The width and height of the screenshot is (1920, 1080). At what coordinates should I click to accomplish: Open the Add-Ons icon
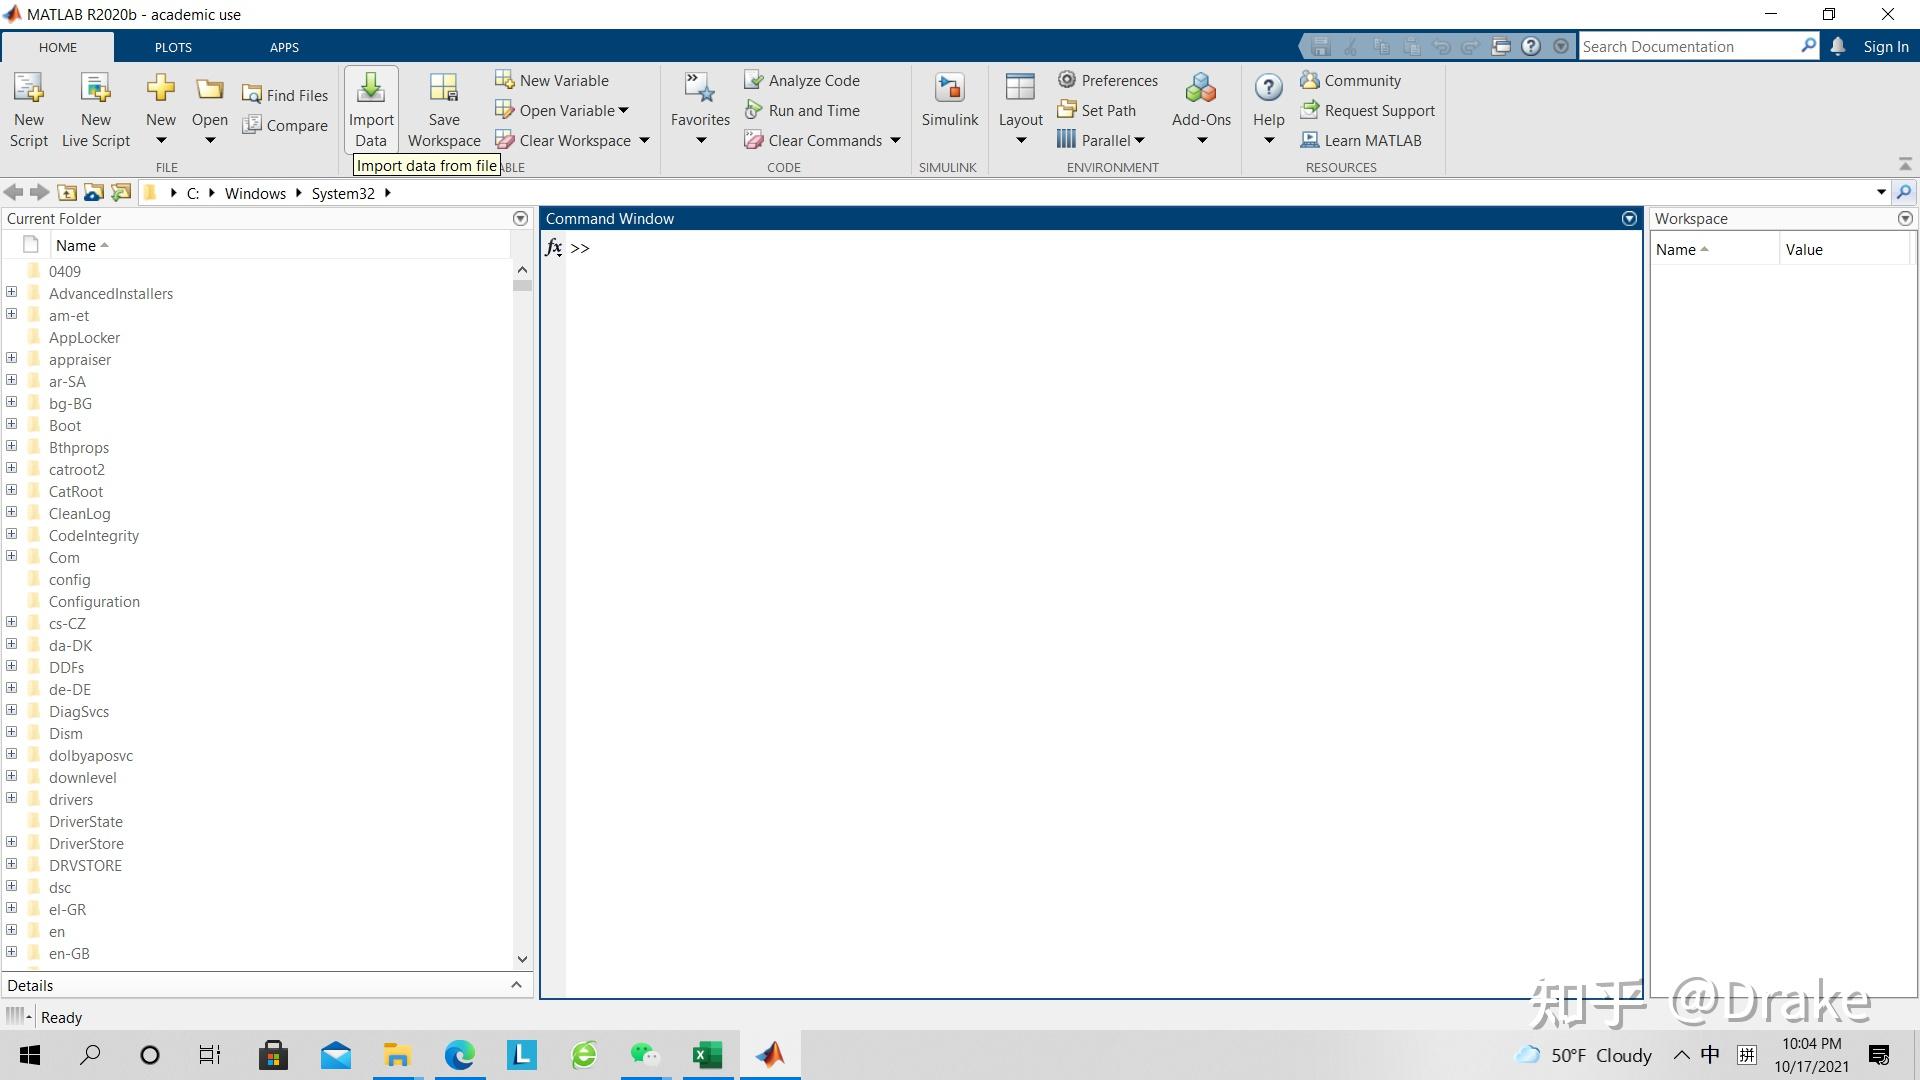pos(1201,90)
